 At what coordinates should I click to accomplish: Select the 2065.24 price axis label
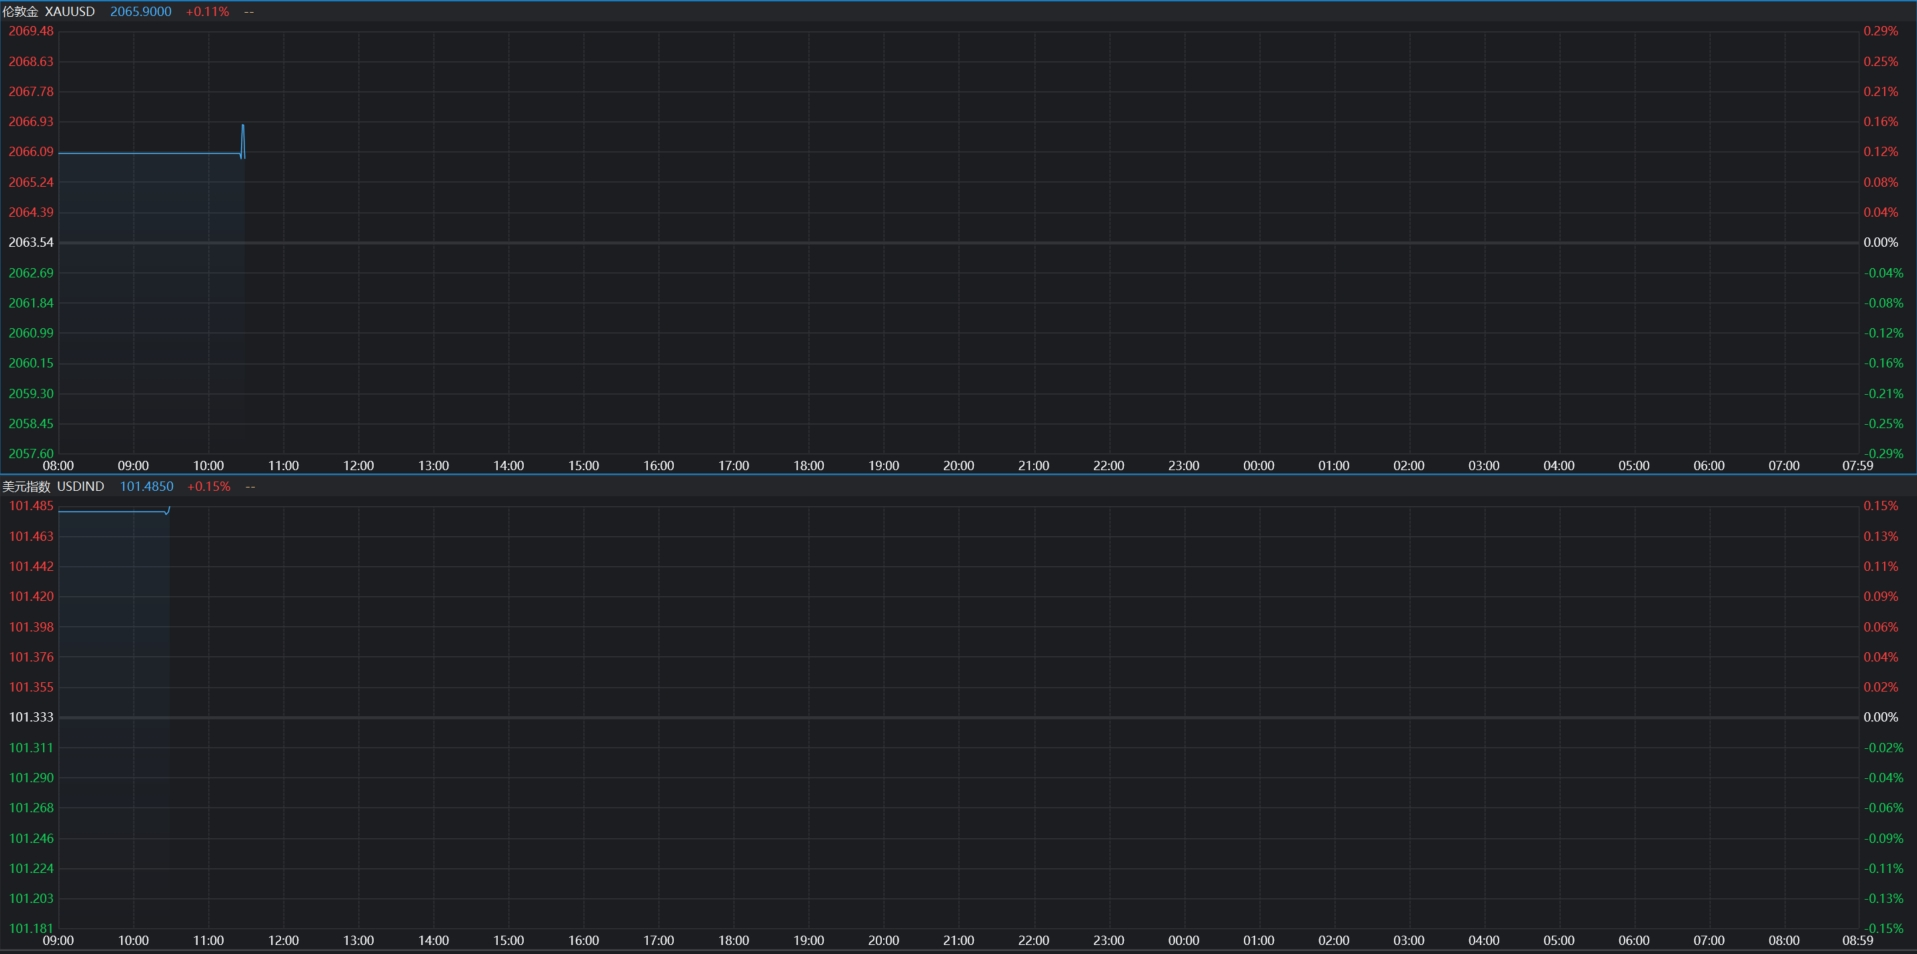coord(31,182)
